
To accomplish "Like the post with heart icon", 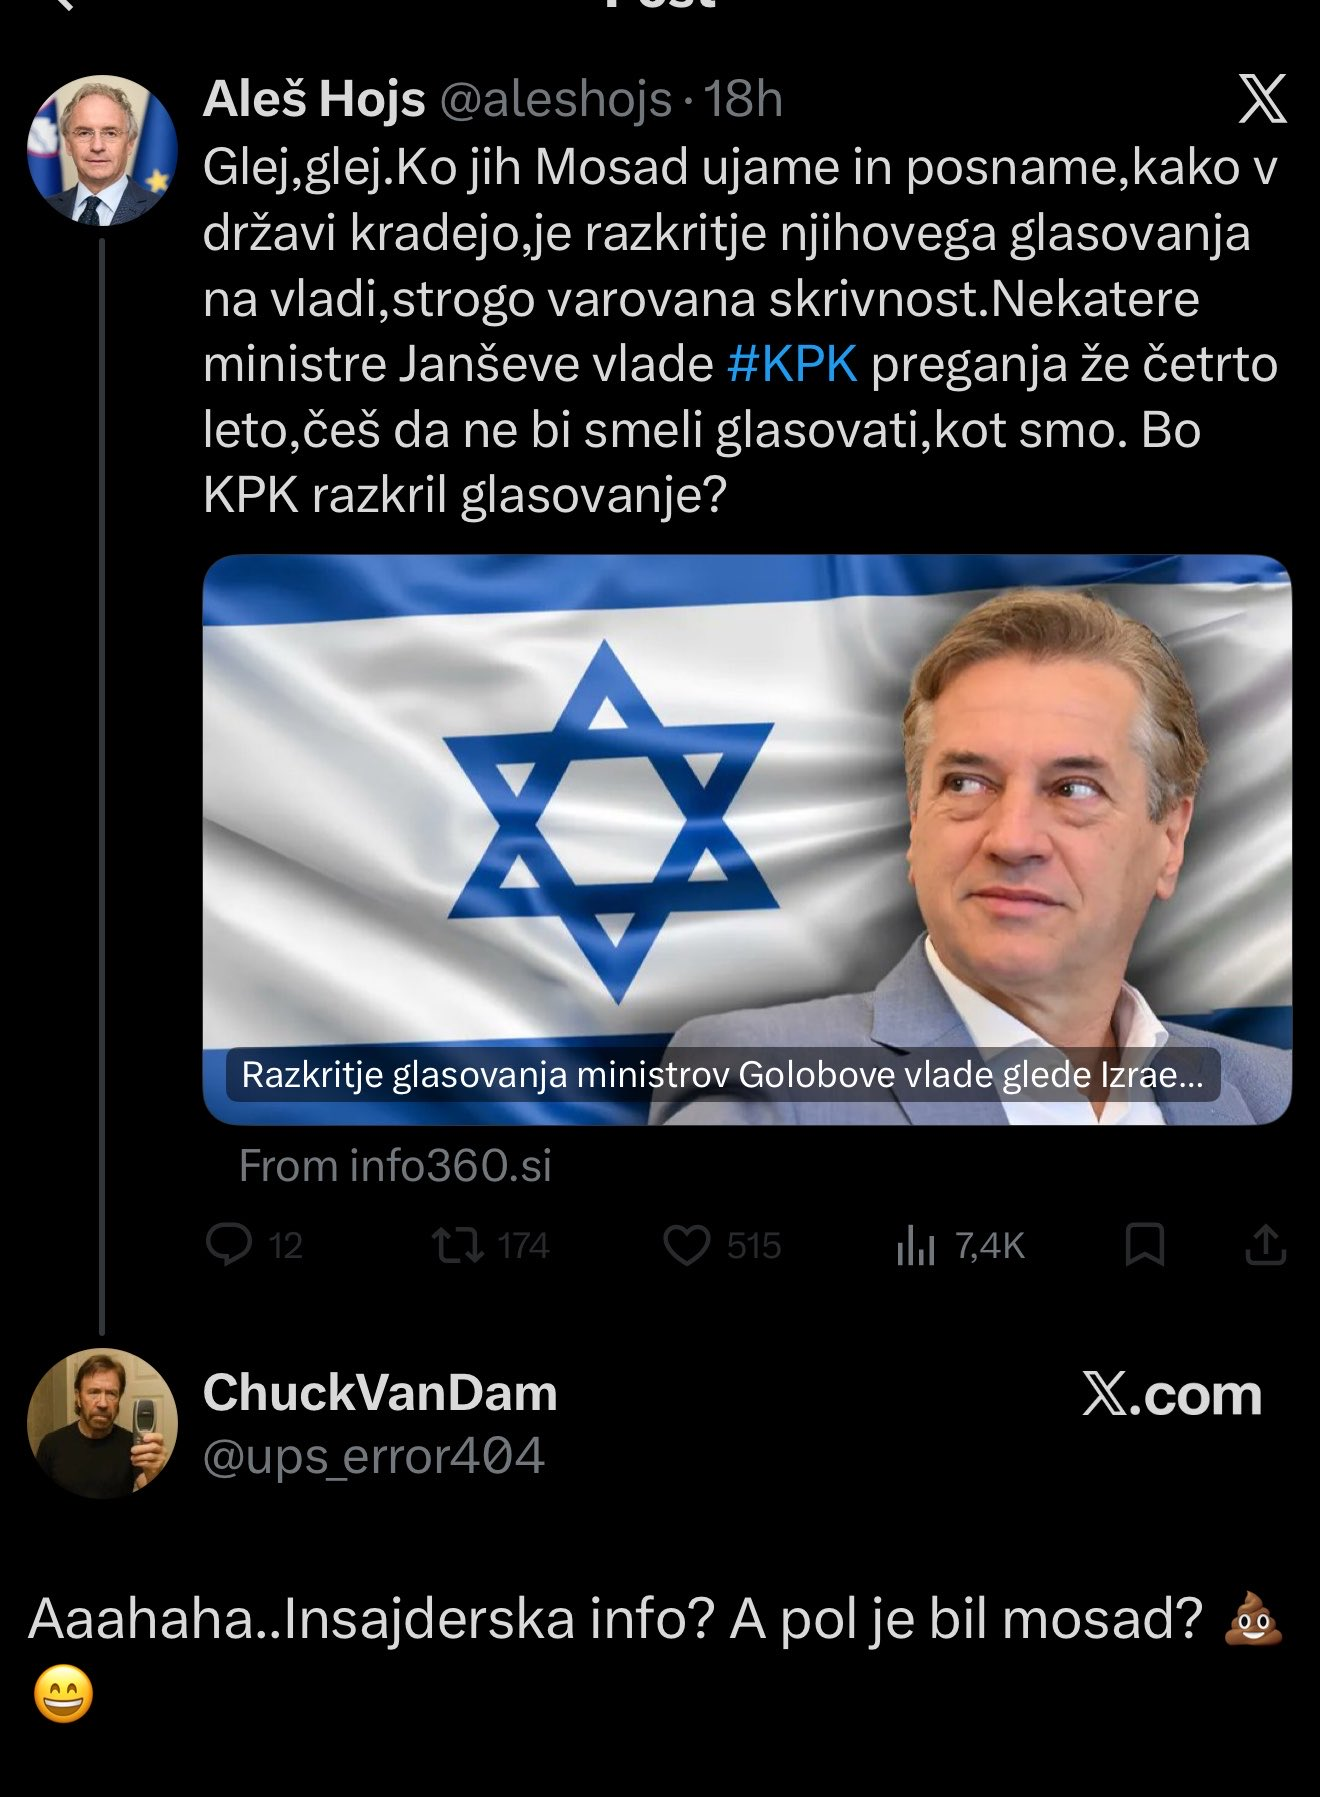I will (x=687, y=1245).
